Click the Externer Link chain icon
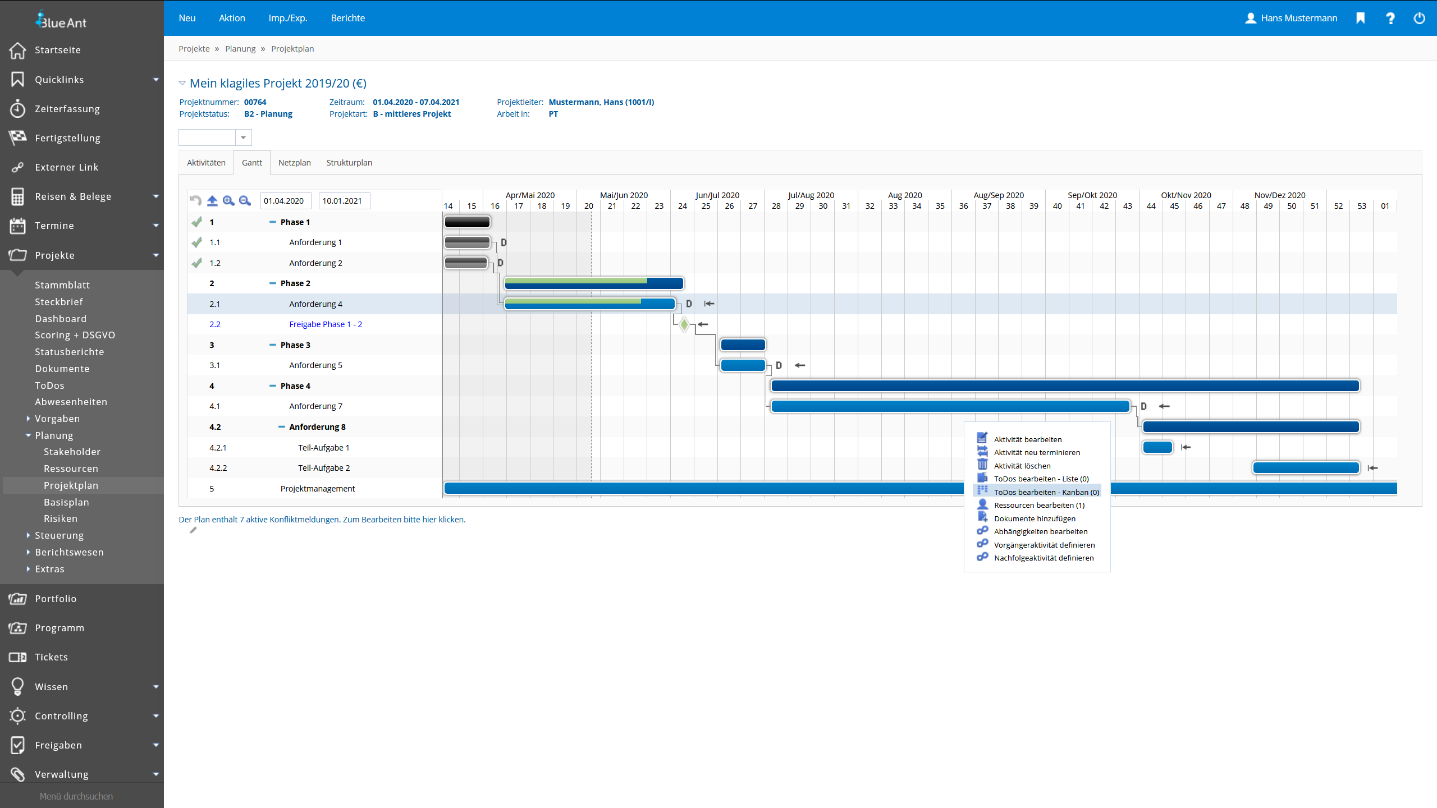1437x808 pixels. click(x=17, y=167)
